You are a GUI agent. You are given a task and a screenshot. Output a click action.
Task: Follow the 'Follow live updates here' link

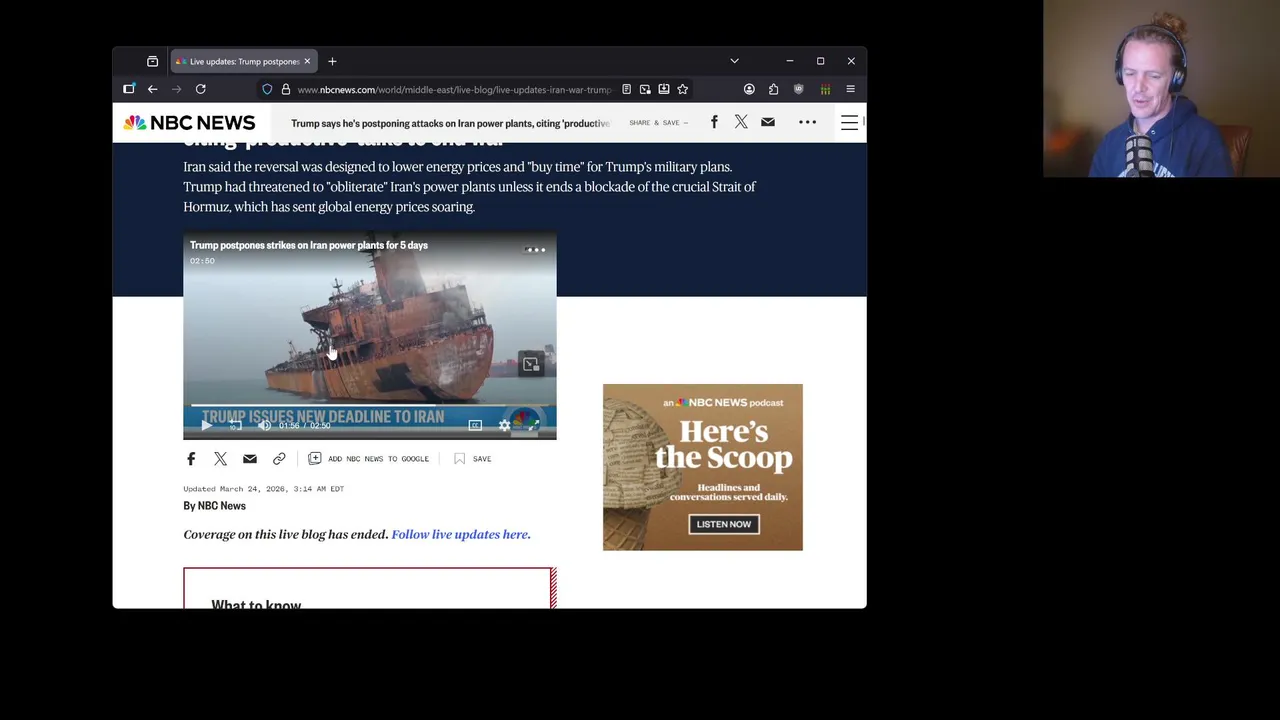pos(461,534)
